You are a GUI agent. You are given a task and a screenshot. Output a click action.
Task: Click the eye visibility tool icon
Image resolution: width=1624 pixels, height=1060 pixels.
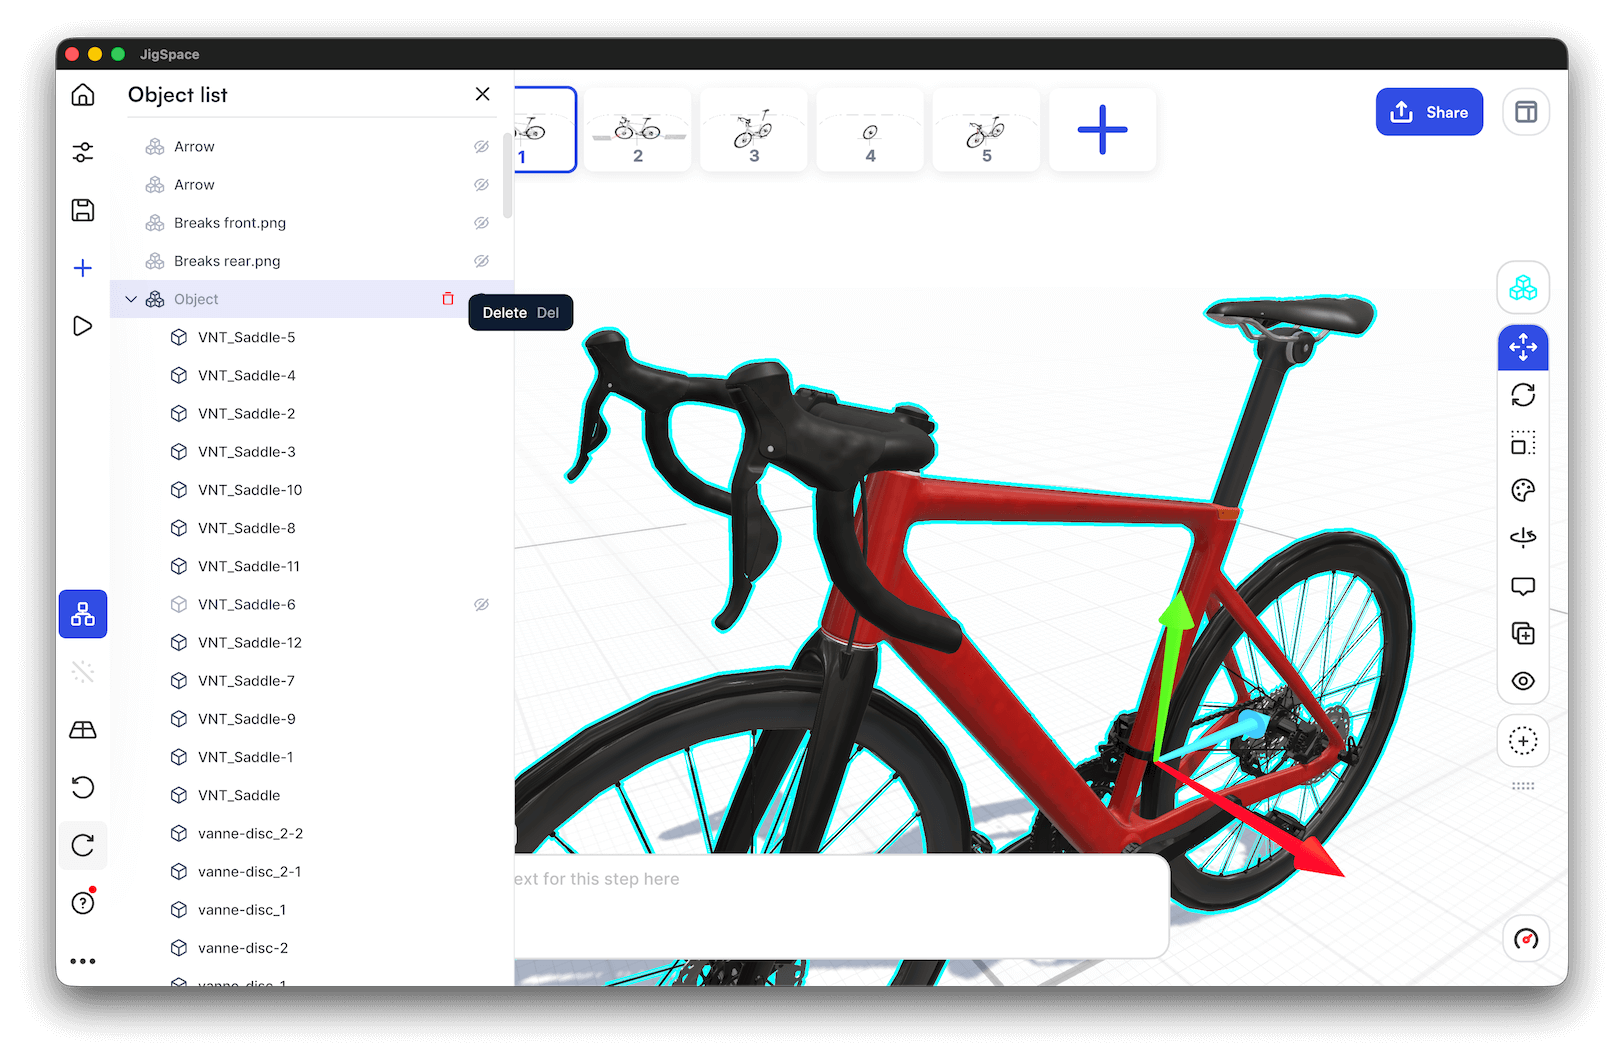pyautogui.click(x=1523, y=681)
